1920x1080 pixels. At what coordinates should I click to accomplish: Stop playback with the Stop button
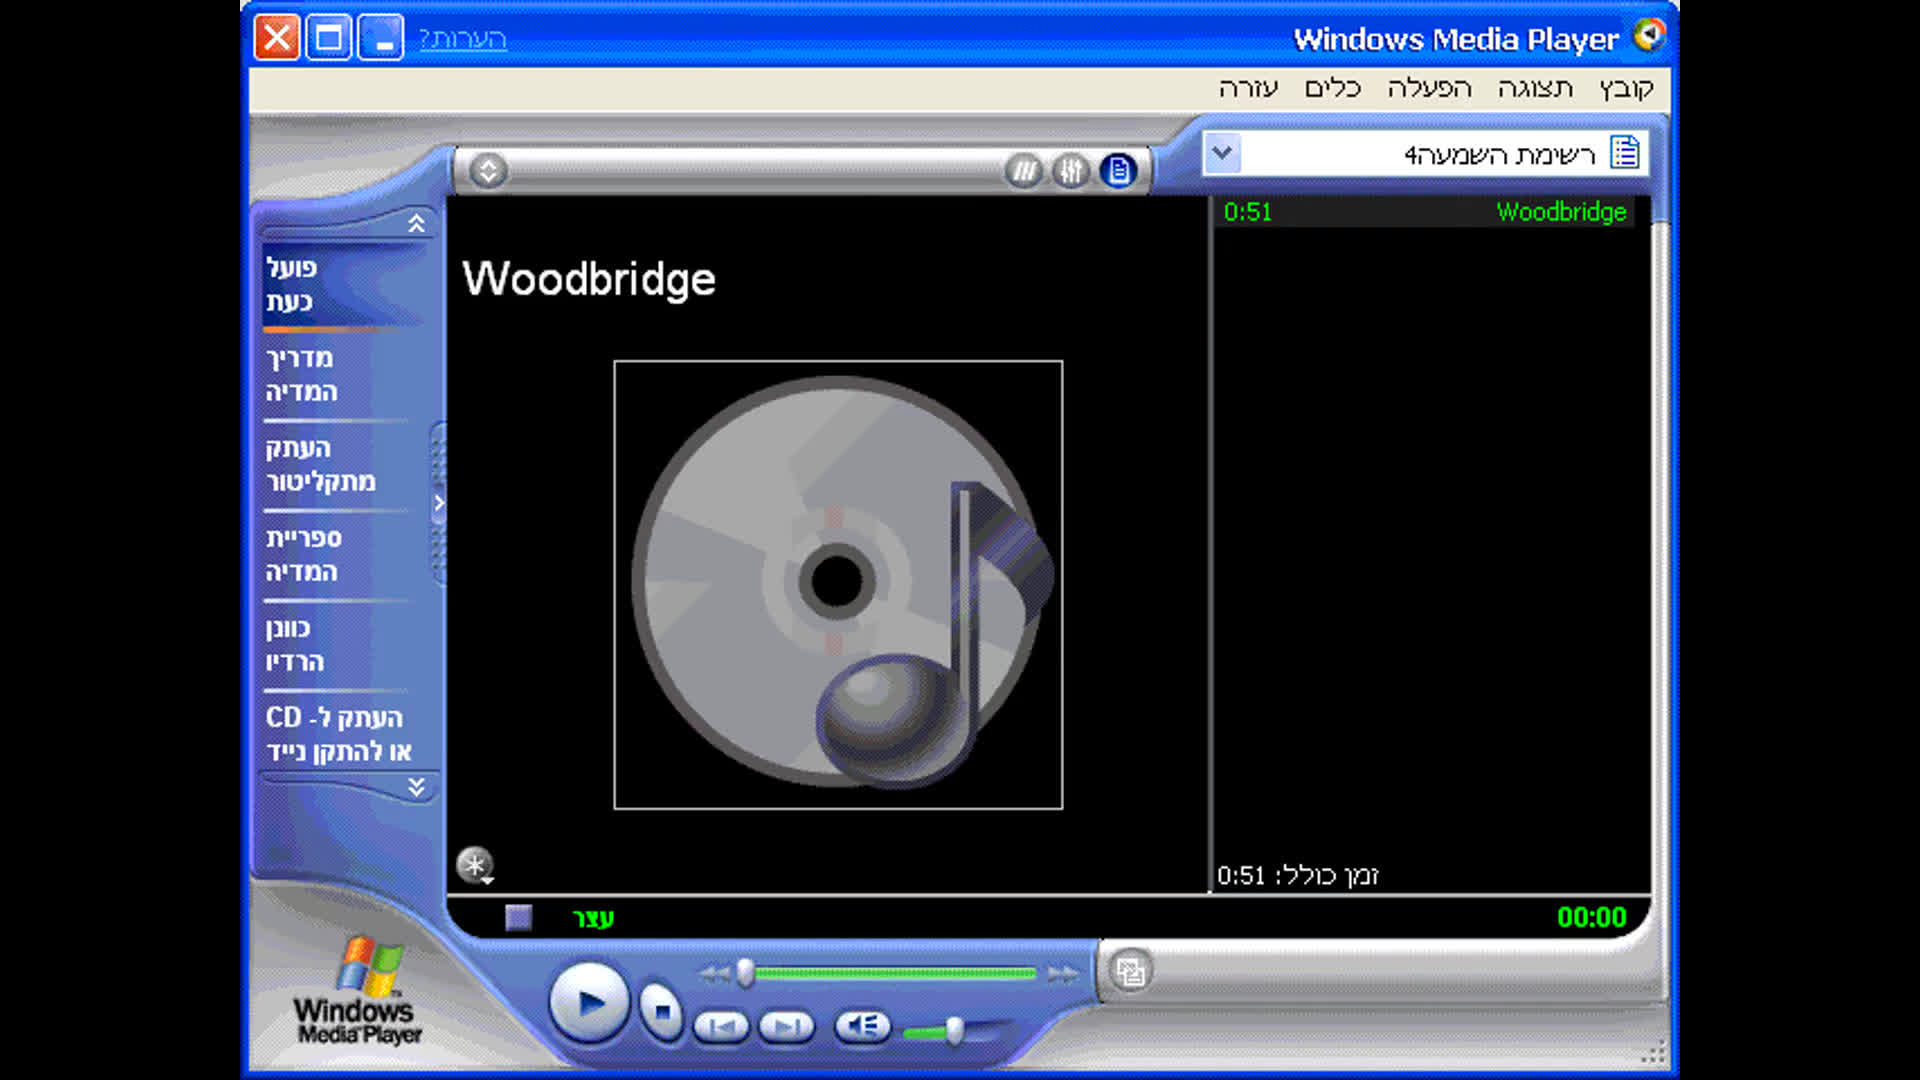pos(661,1012)
